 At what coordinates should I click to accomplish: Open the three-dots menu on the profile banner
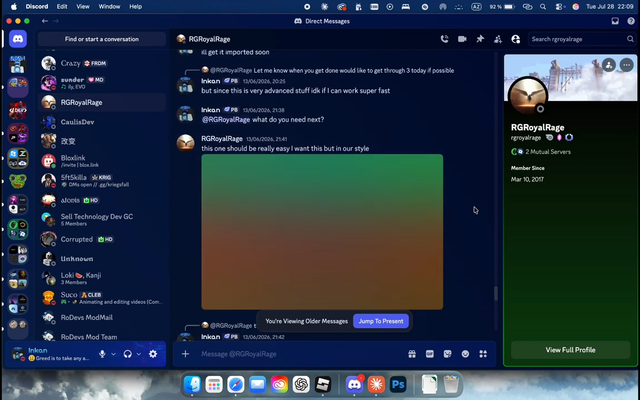(627, 65)
